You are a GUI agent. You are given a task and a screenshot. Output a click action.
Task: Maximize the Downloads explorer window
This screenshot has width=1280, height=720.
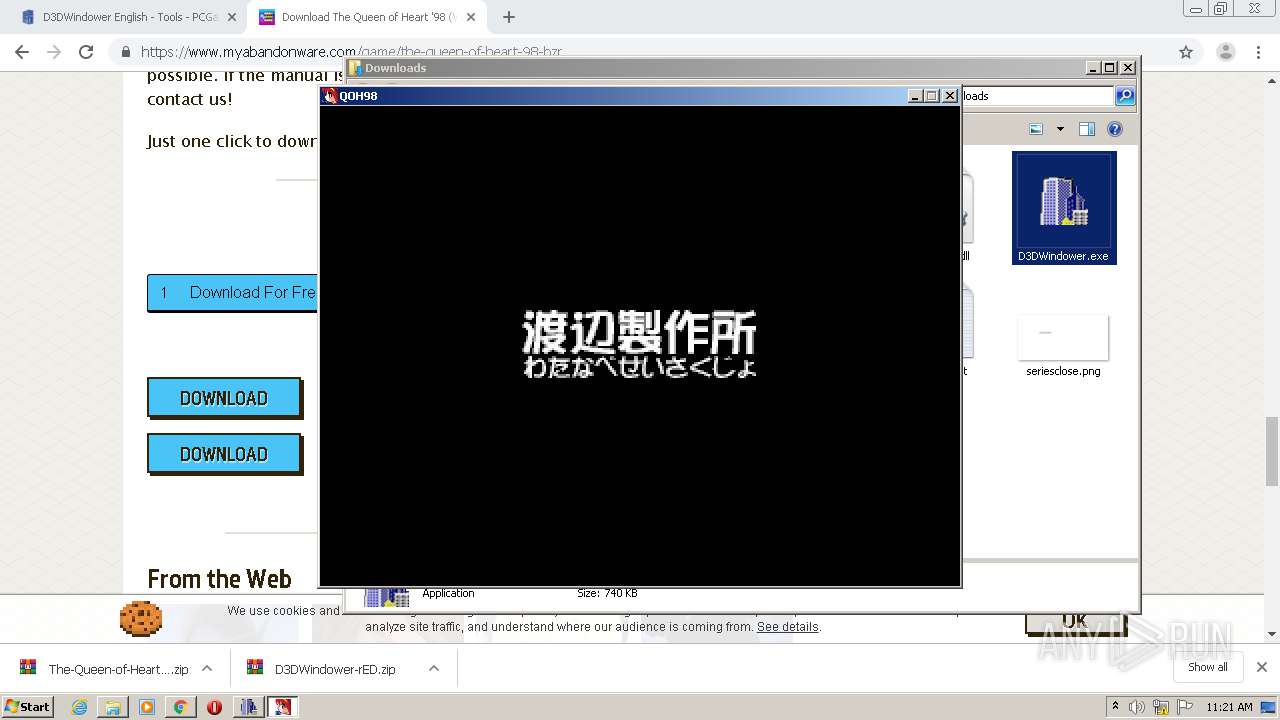1109,68
